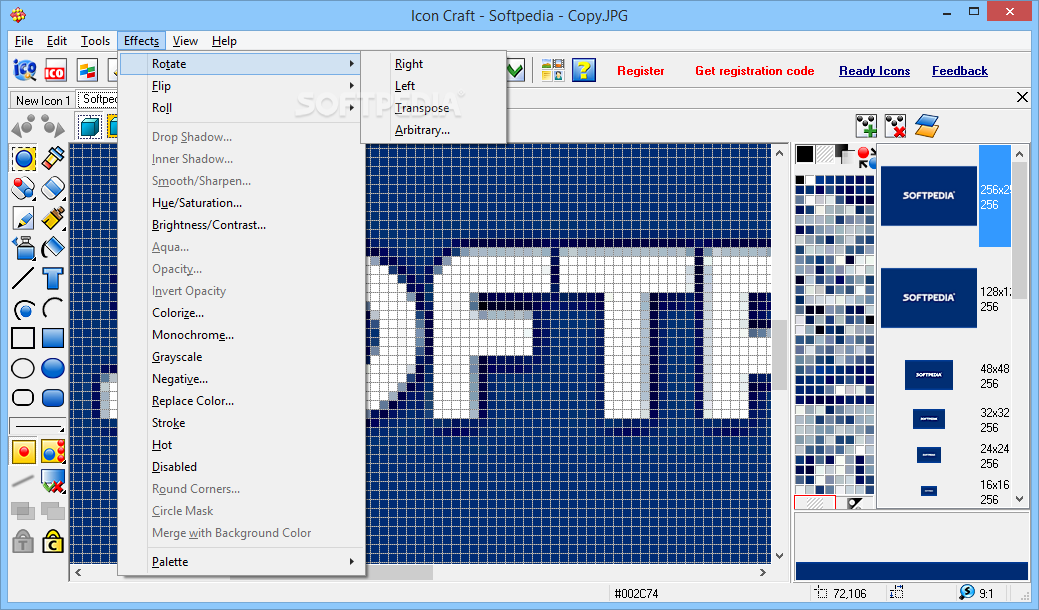Toggle the multiple colored dots mode button
Image resolution: width=1039 pixels, height=610 pixels.
(x=53, y=452)
